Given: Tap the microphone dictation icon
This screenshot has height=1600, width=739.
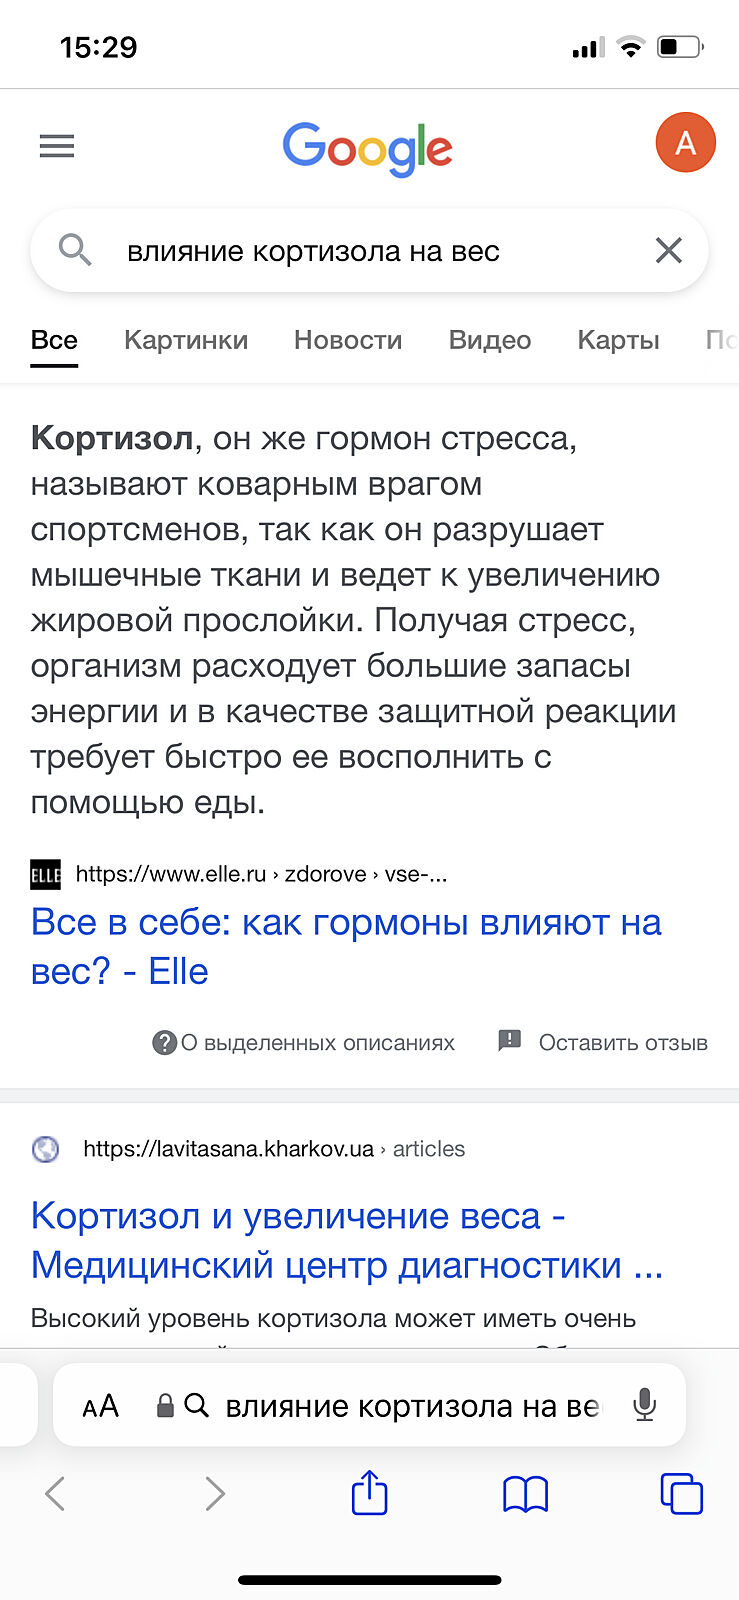Looking at the screenshot, I should coord(645,1405).
